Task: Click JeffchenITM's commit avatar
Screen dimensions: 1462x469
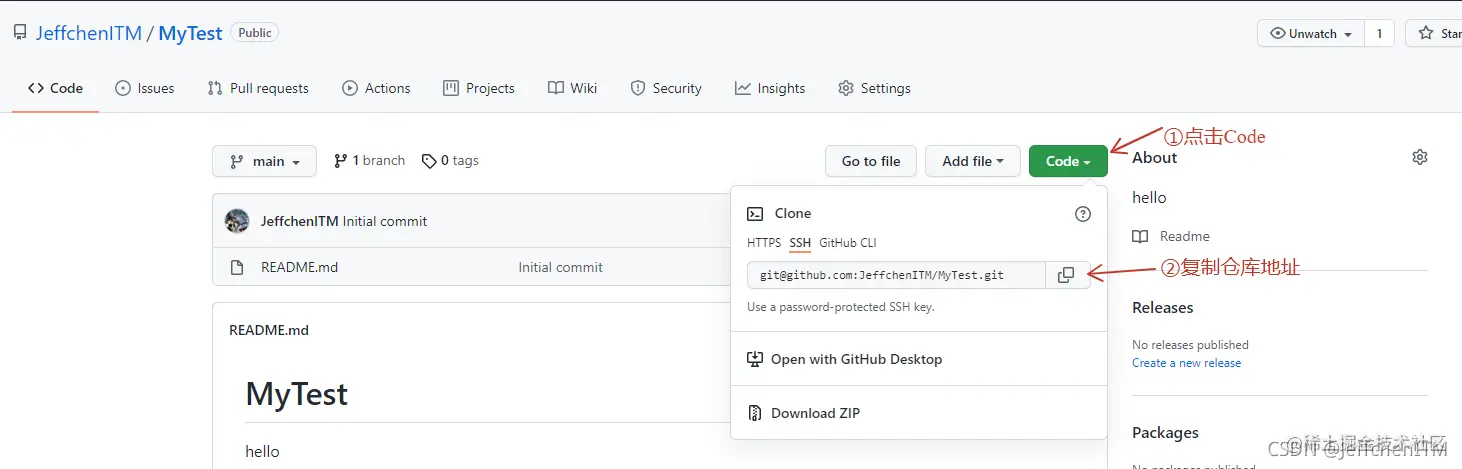Action: tap(237, 221)
